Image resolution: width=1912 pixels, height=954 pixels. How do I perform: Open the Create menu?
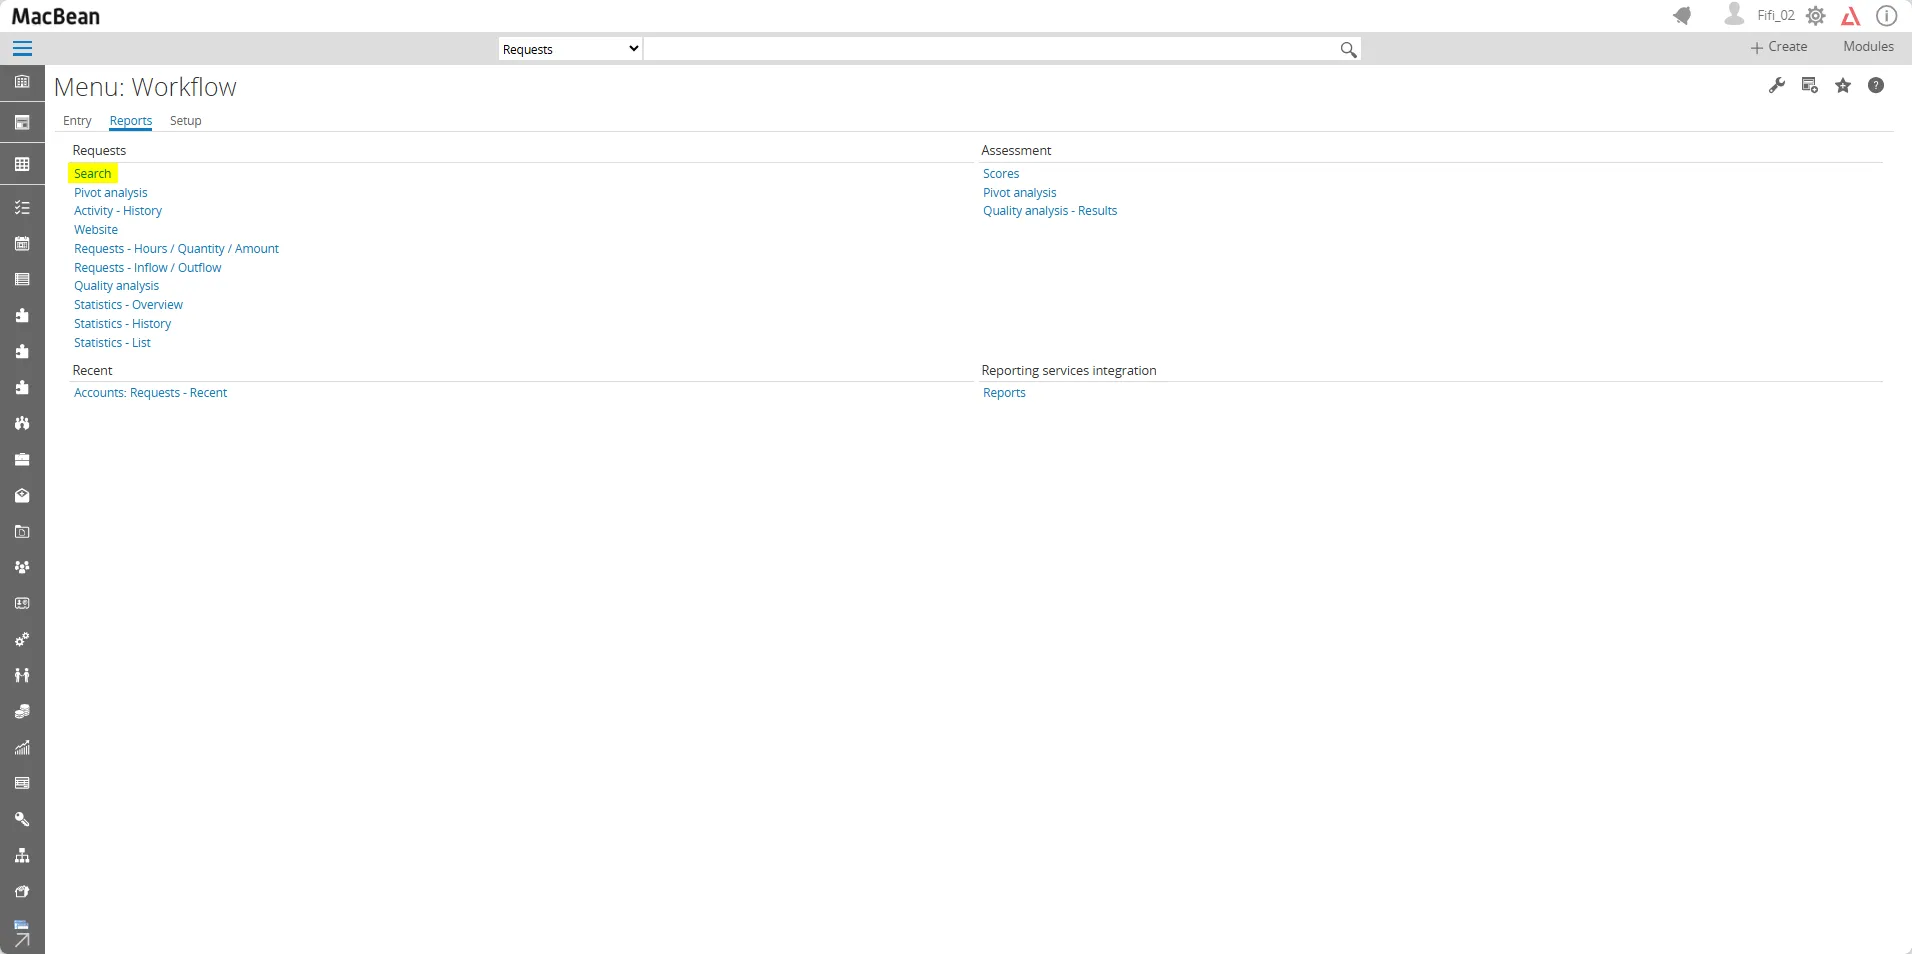(1779, 47)
